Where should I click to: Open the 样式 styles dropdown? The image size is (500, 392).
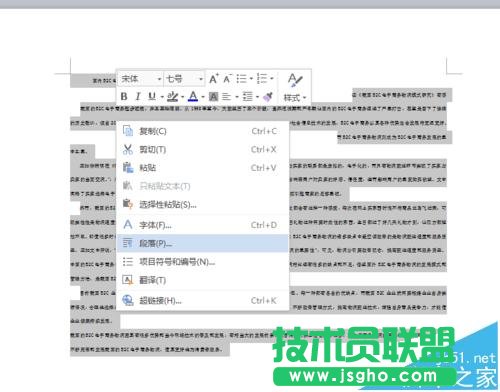point(295,98)
